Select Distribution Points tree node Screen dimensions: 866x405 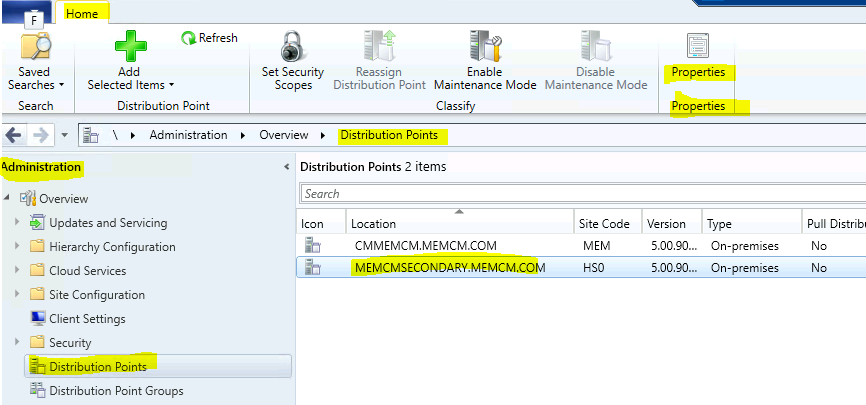pyautogui.click(x=98, y=366)
